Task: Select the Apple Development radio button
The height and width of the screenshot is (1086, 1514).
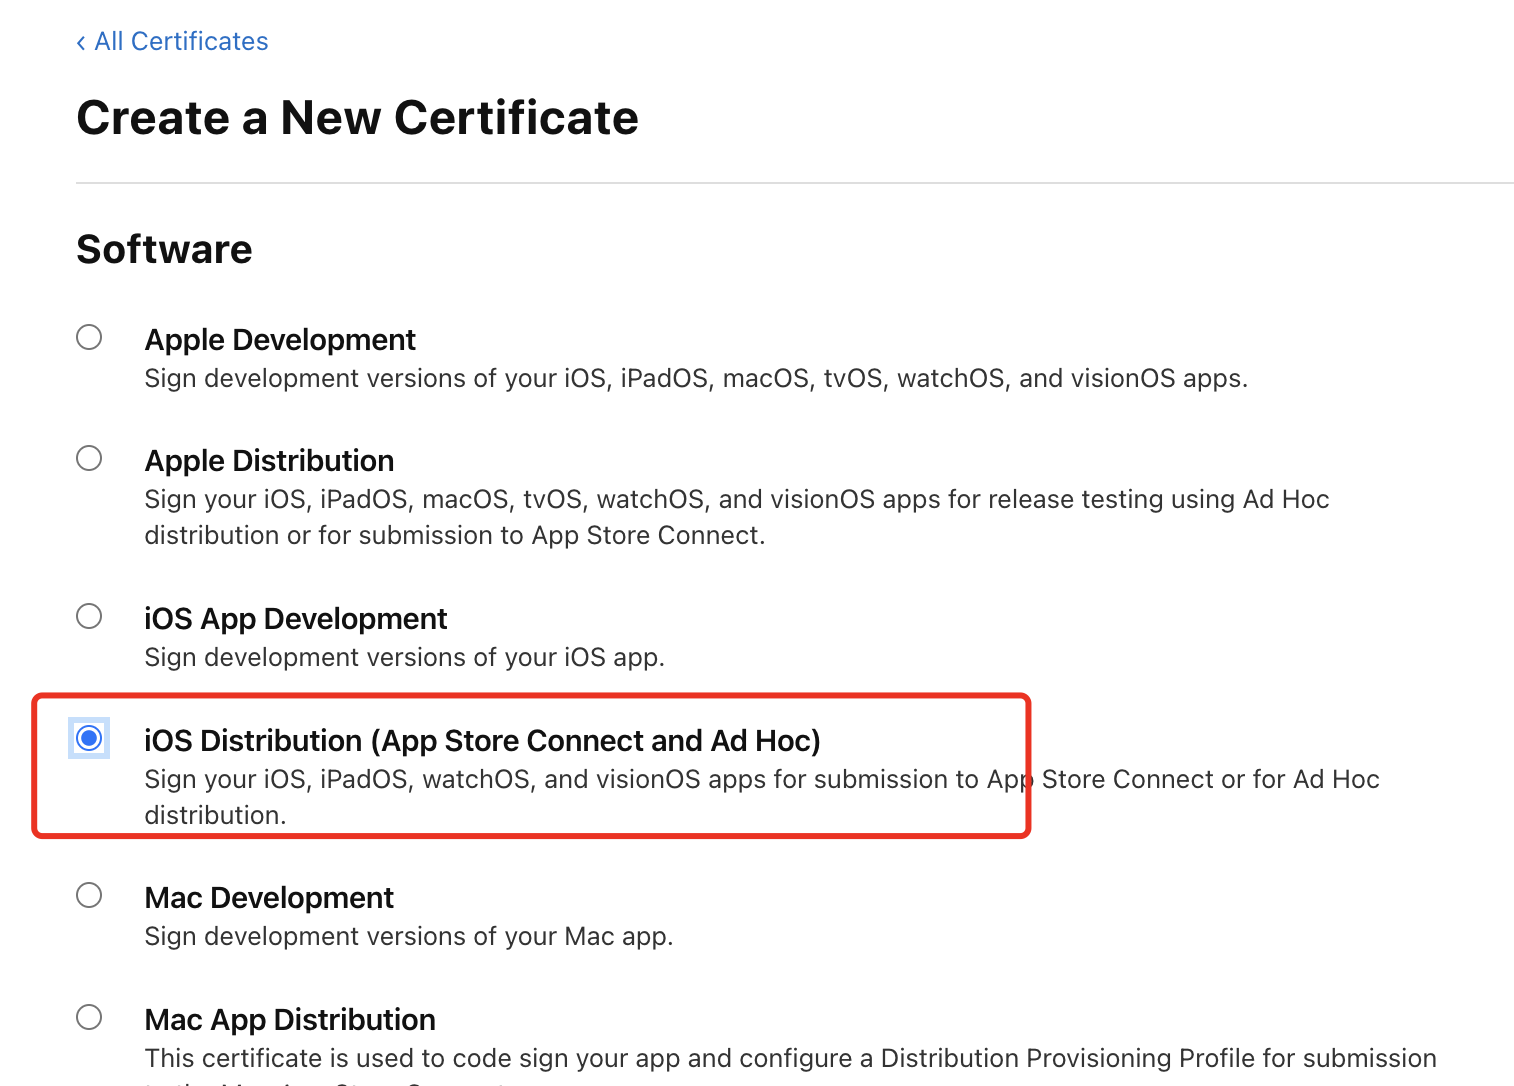Action: 89,337
